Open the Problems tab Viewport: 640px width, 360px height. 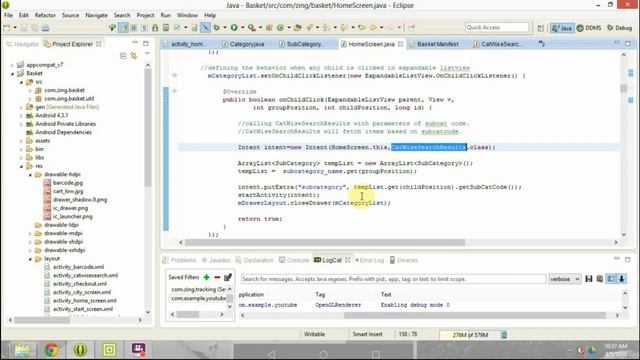pyautogui.click(x=179, y=260)
